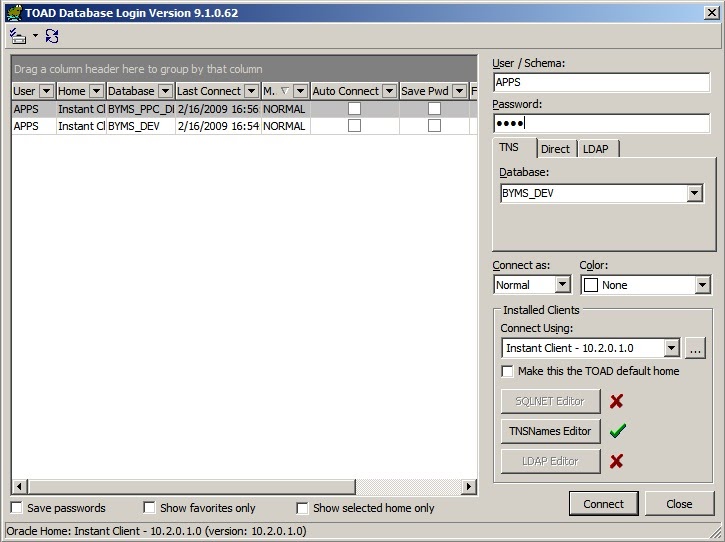Screen dimensions: 725x542
Task: Enable Show selected home only
Action: (302, 508)
